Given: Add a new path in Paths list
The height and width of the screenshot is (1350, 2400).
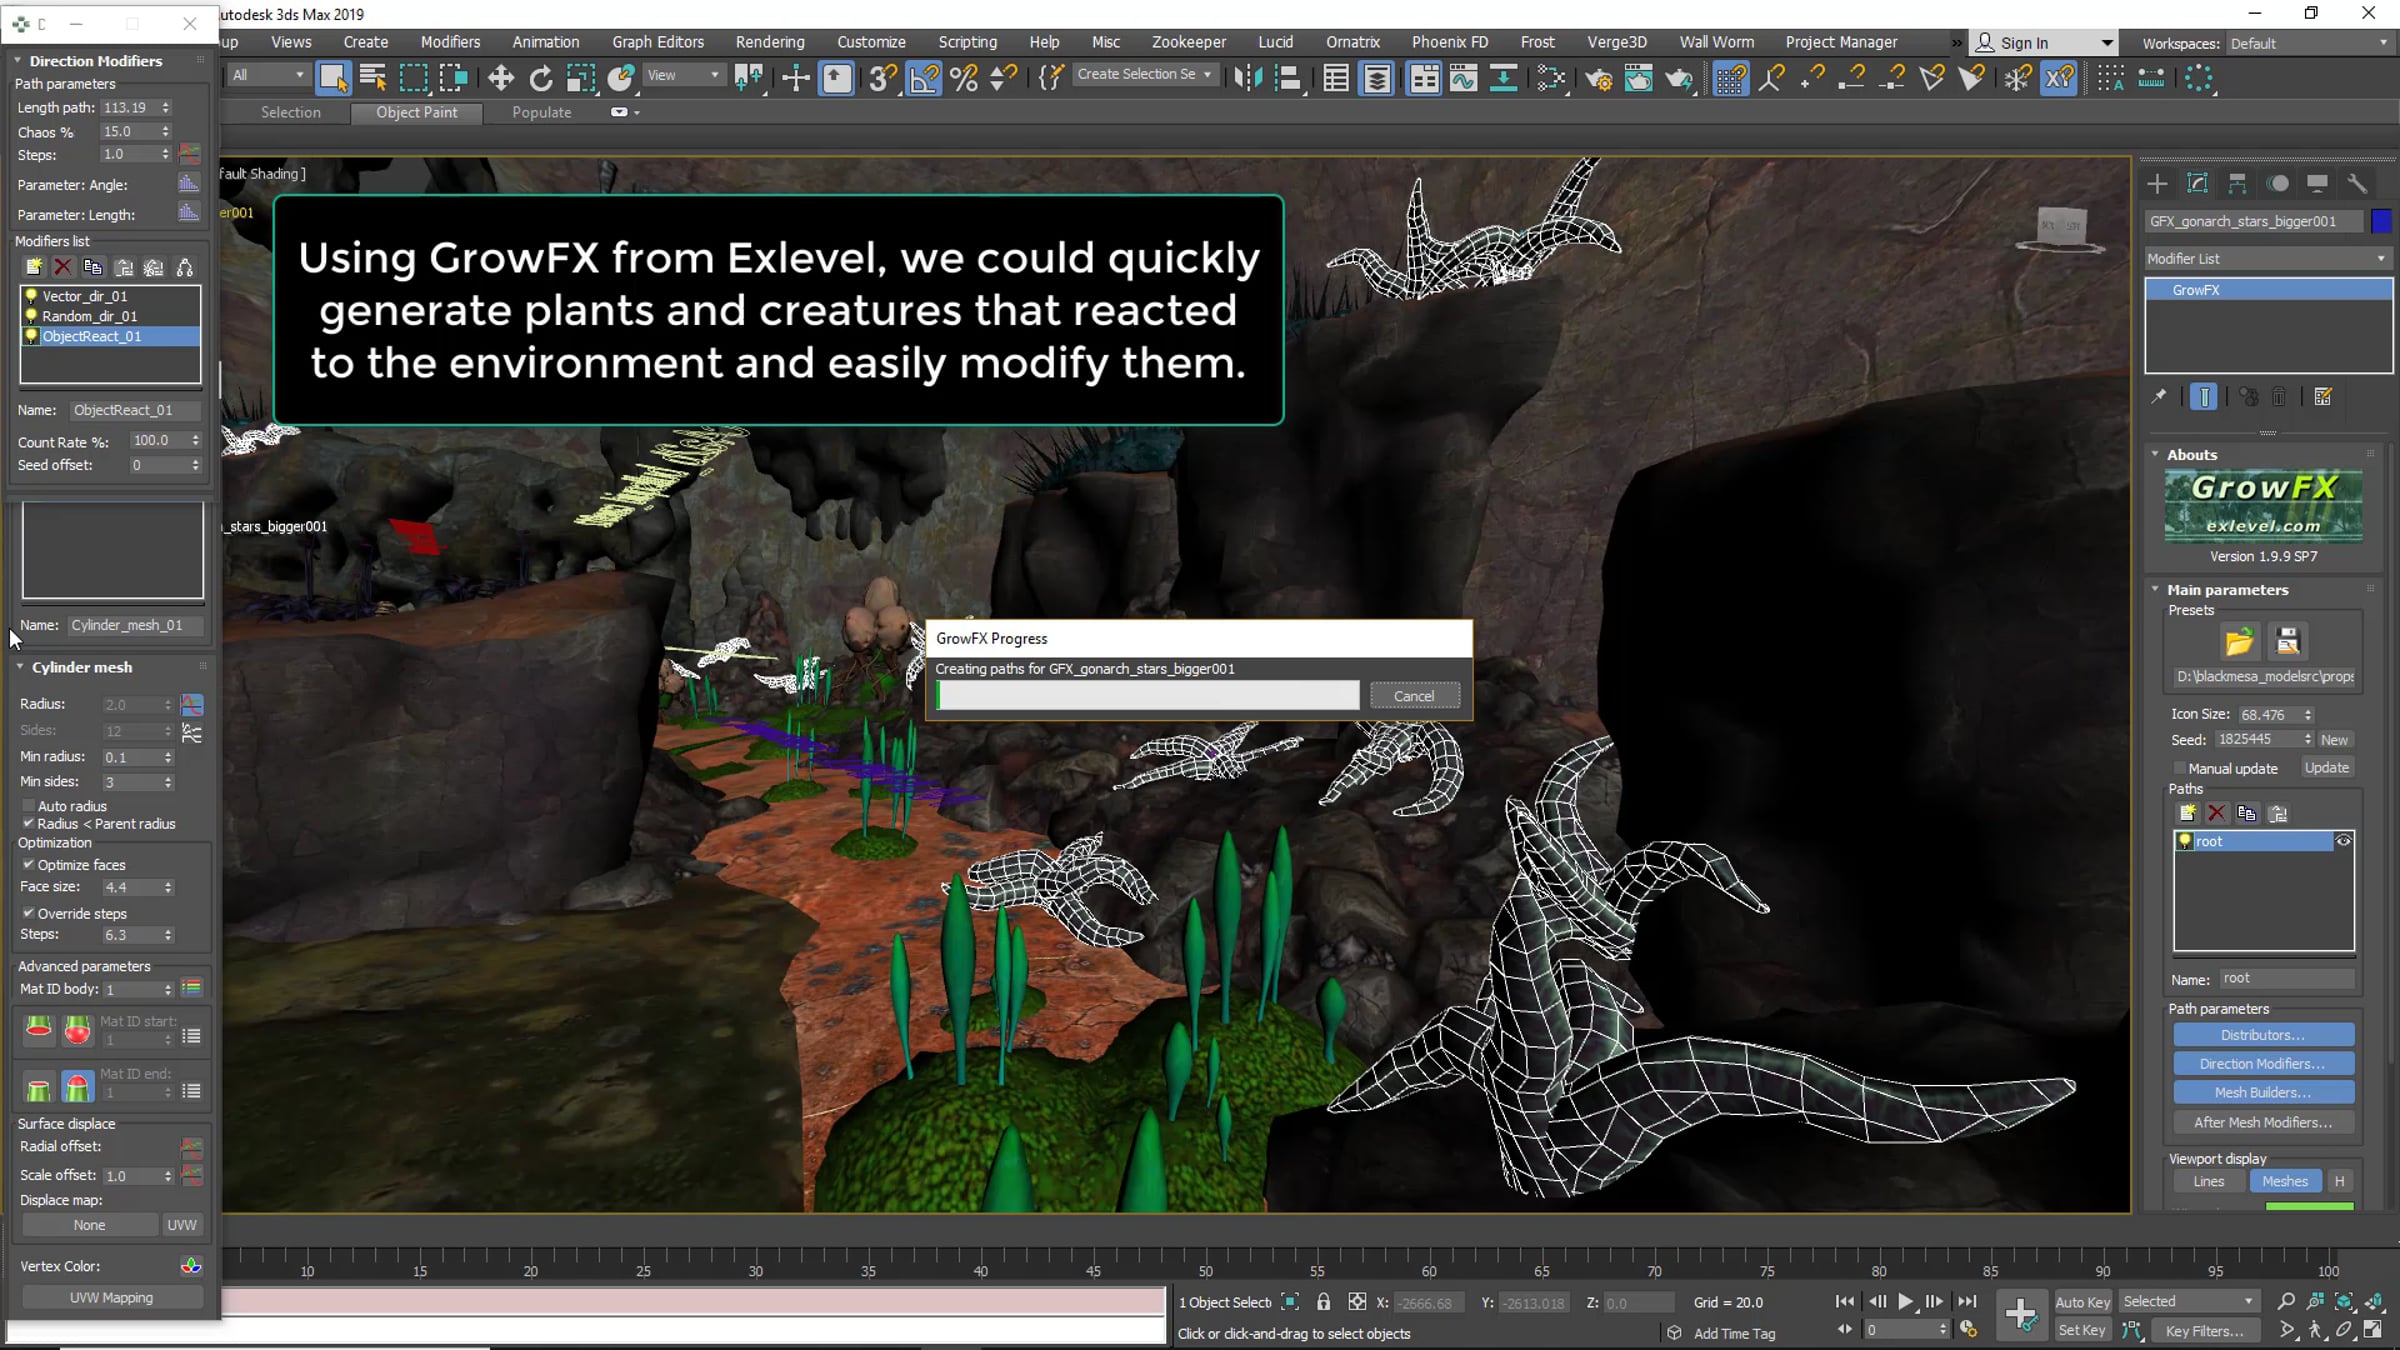Looking at the screenshot, I should (2188, 813).
